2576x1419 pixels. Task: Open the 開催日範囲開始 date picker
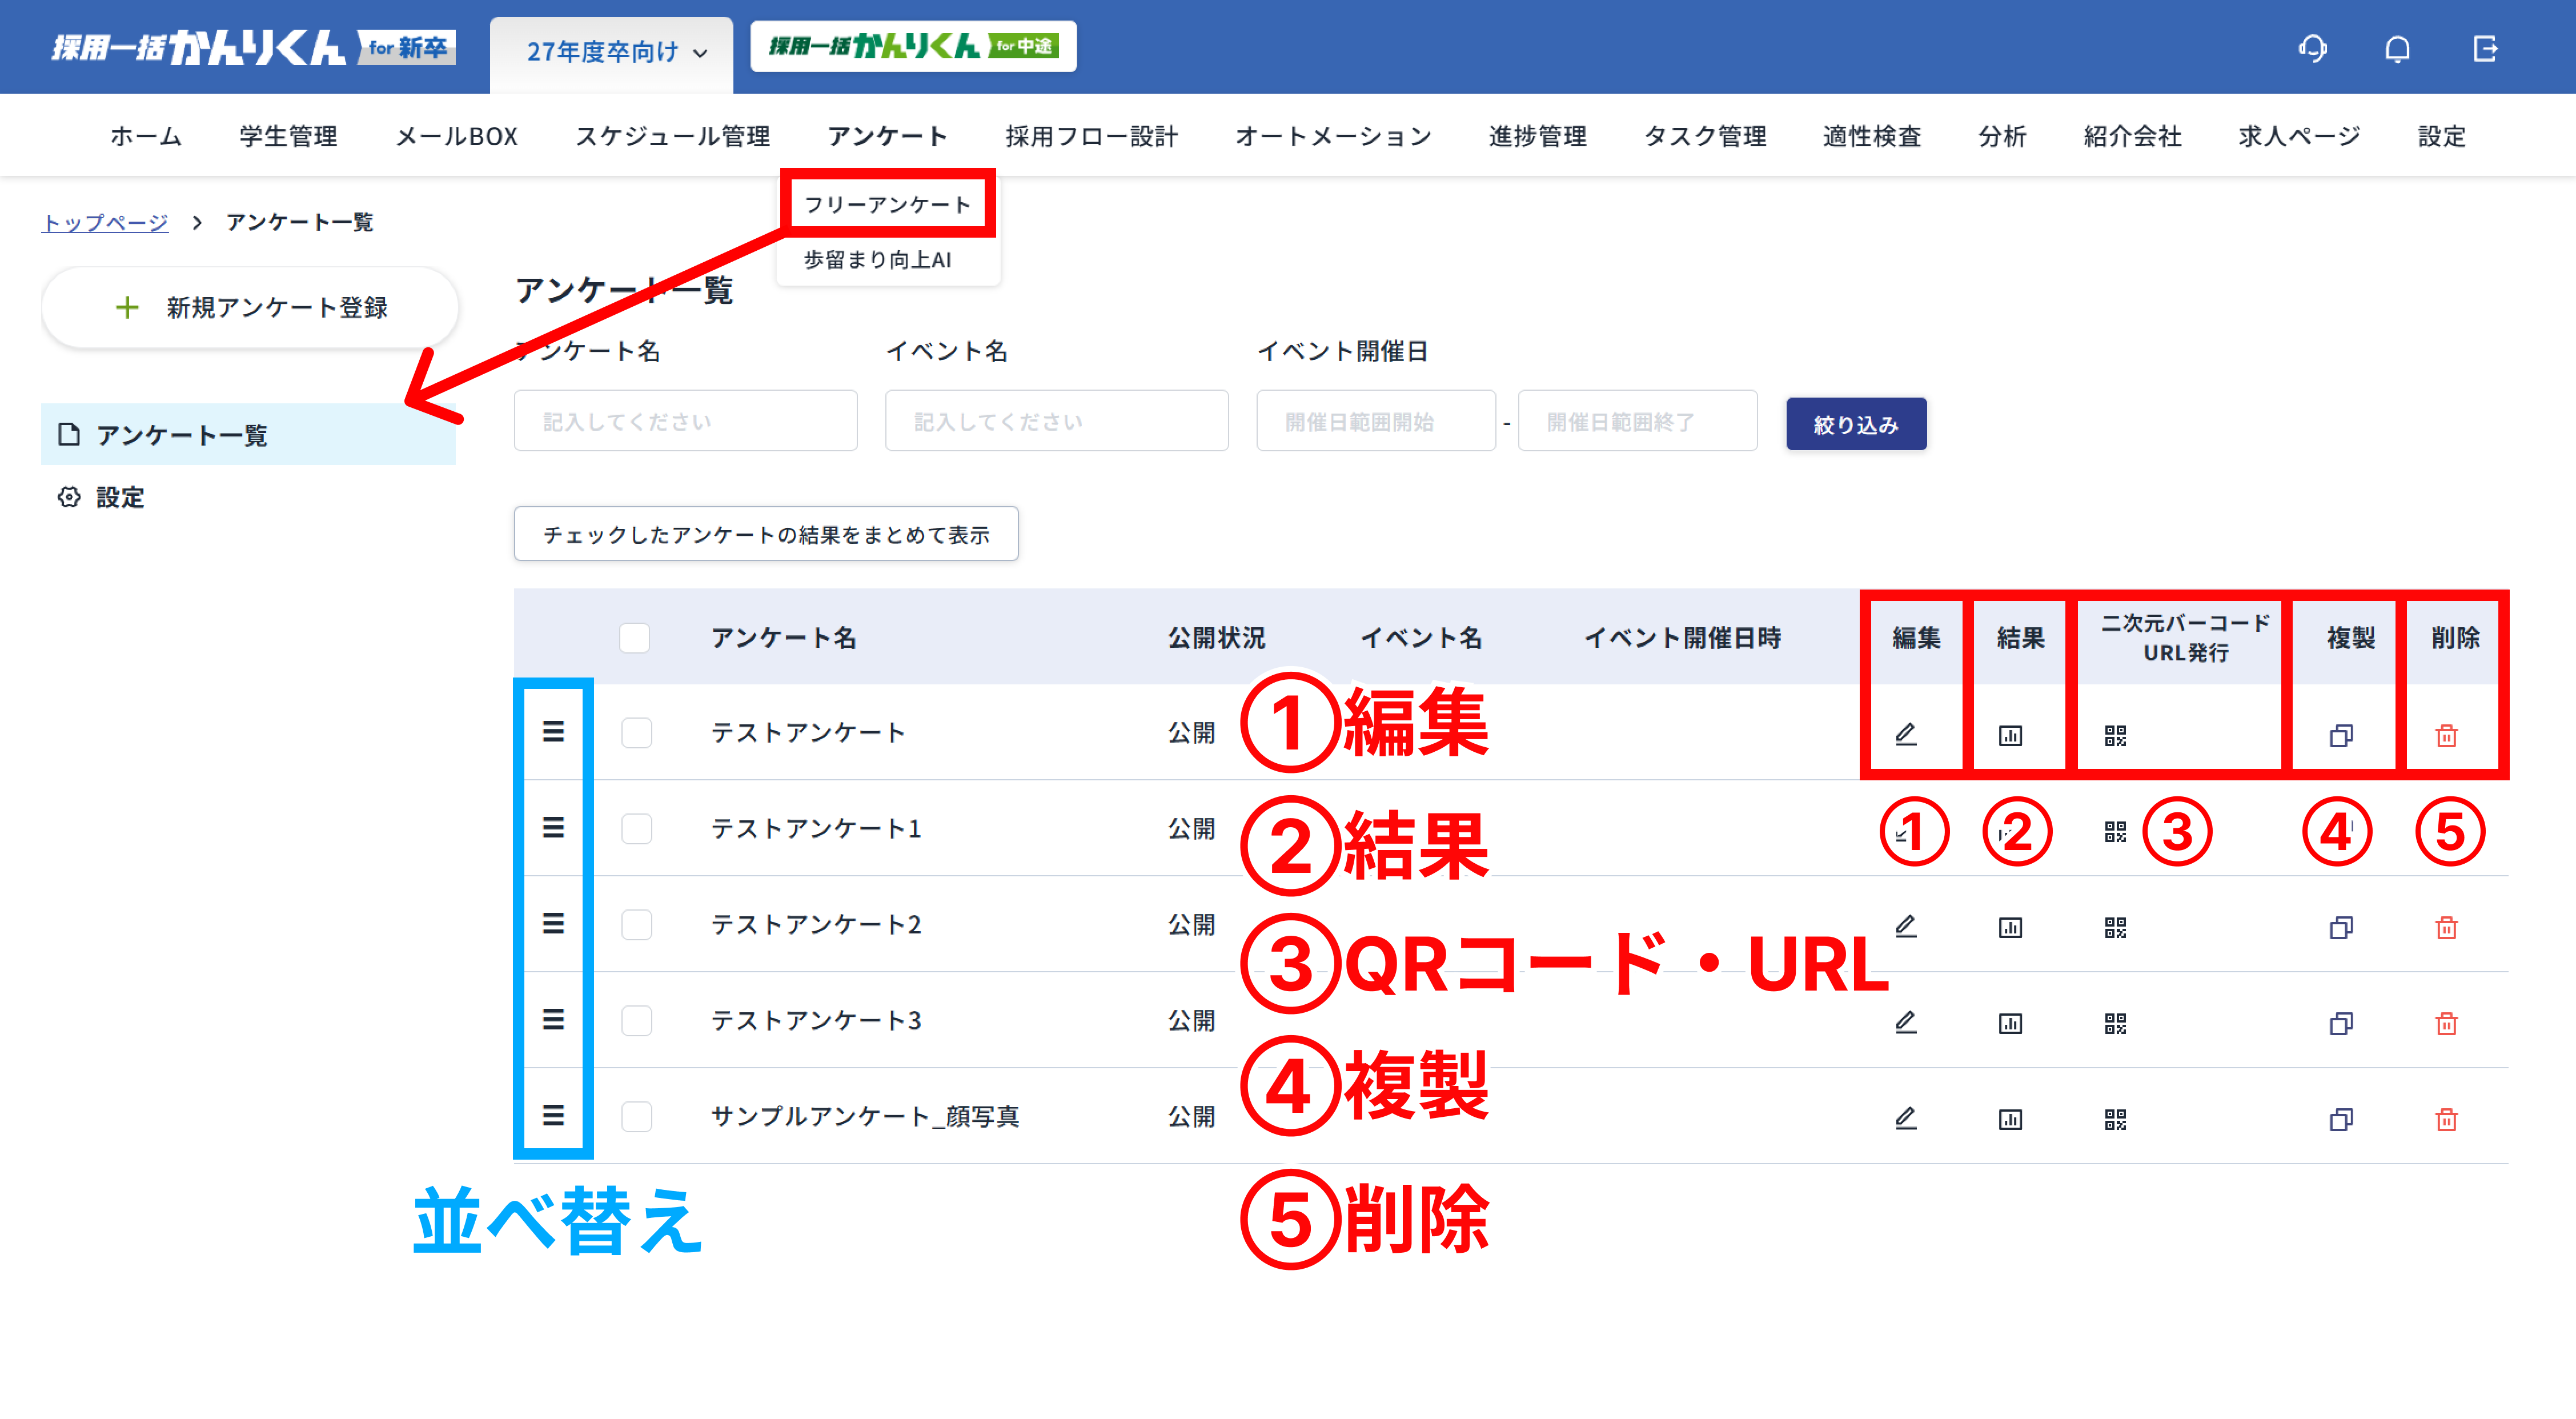point(1375,421)
